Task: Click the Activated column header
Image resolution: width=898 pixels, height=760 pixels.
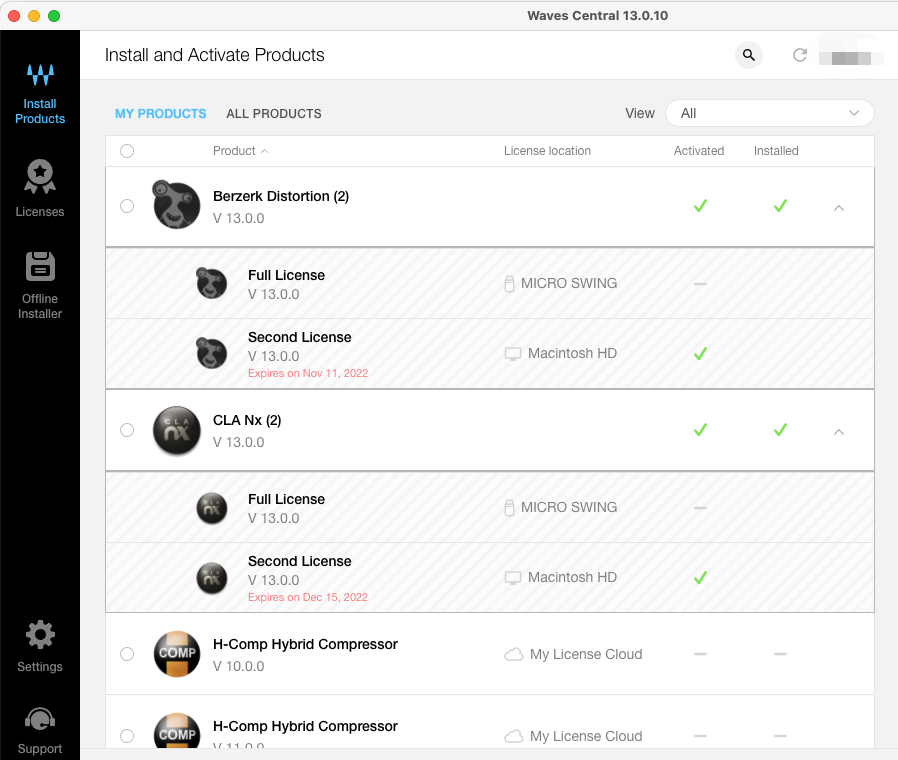Action: click(x=699, y=151)
